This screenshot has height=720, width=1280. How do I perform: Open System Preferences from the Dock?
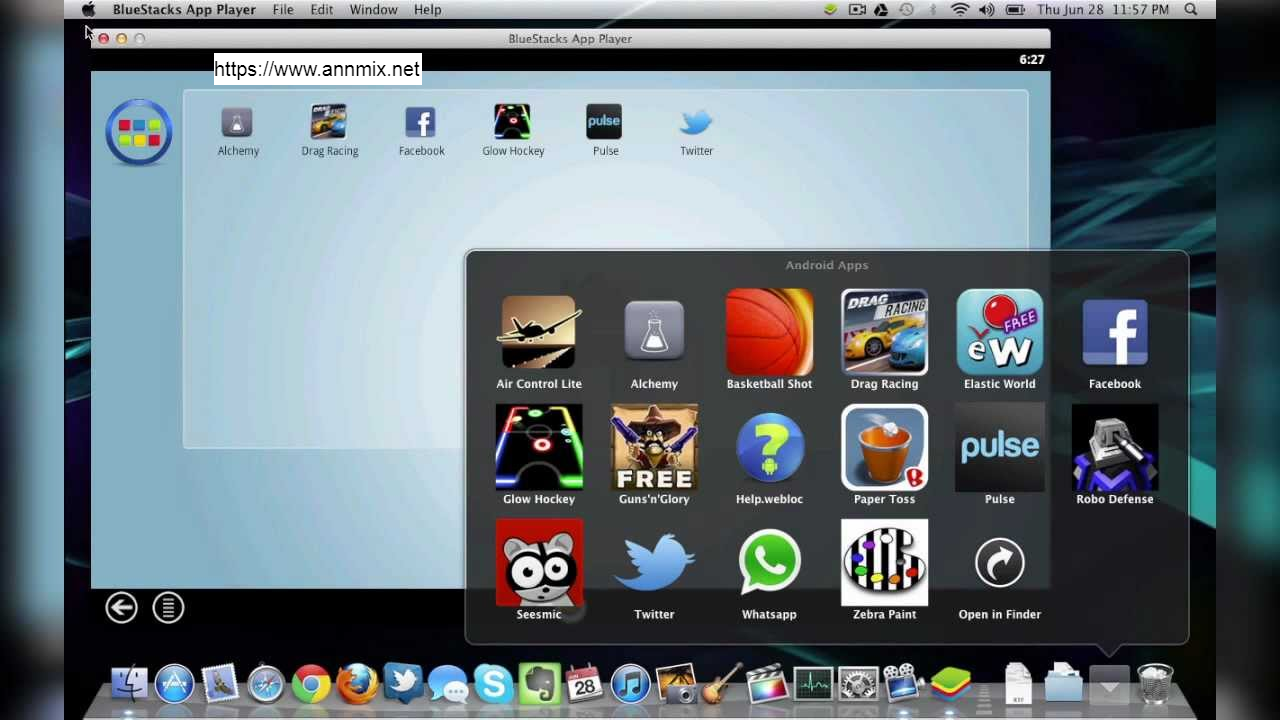858,684
